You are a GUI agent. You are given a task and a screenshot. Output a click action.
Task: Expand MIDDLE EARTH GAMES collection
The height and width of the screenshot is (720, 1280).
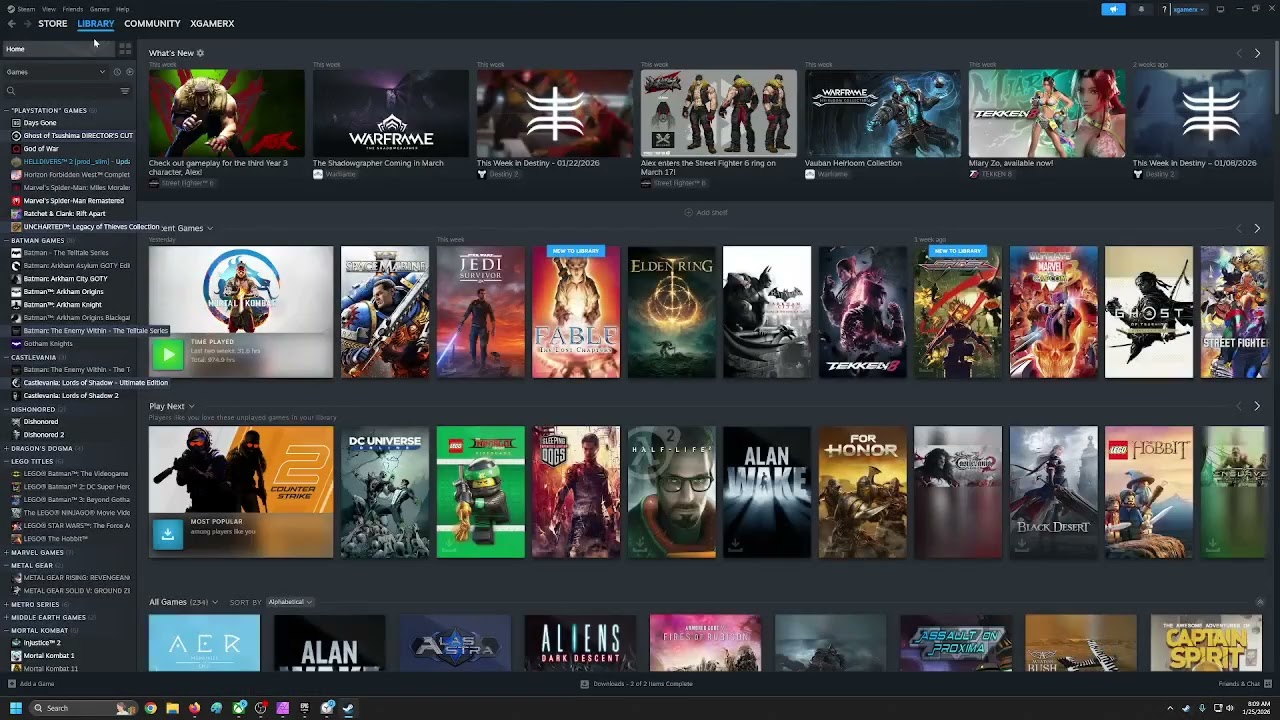pyautogui.click(x=6, y=617)
